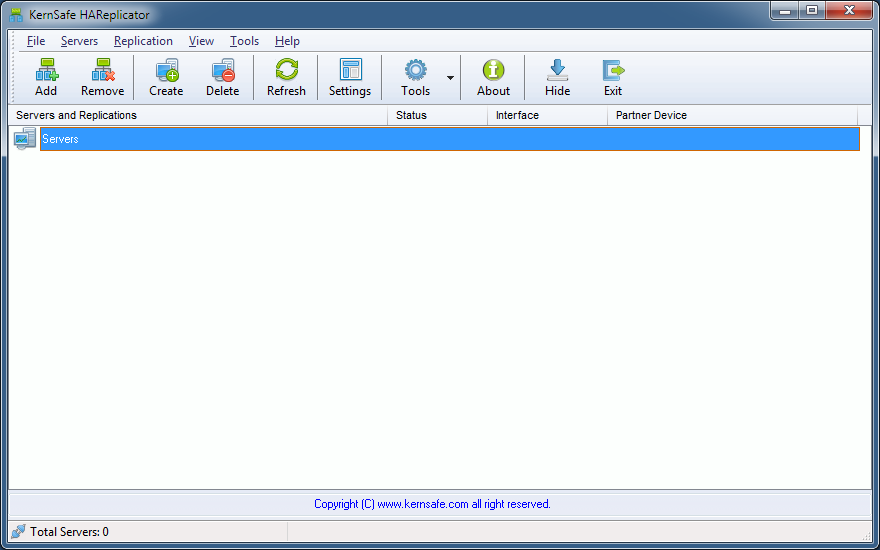Open the Tools menu in menu bar
The width and height of the screenshot is (880, 550).
click(x=244, y=41)
